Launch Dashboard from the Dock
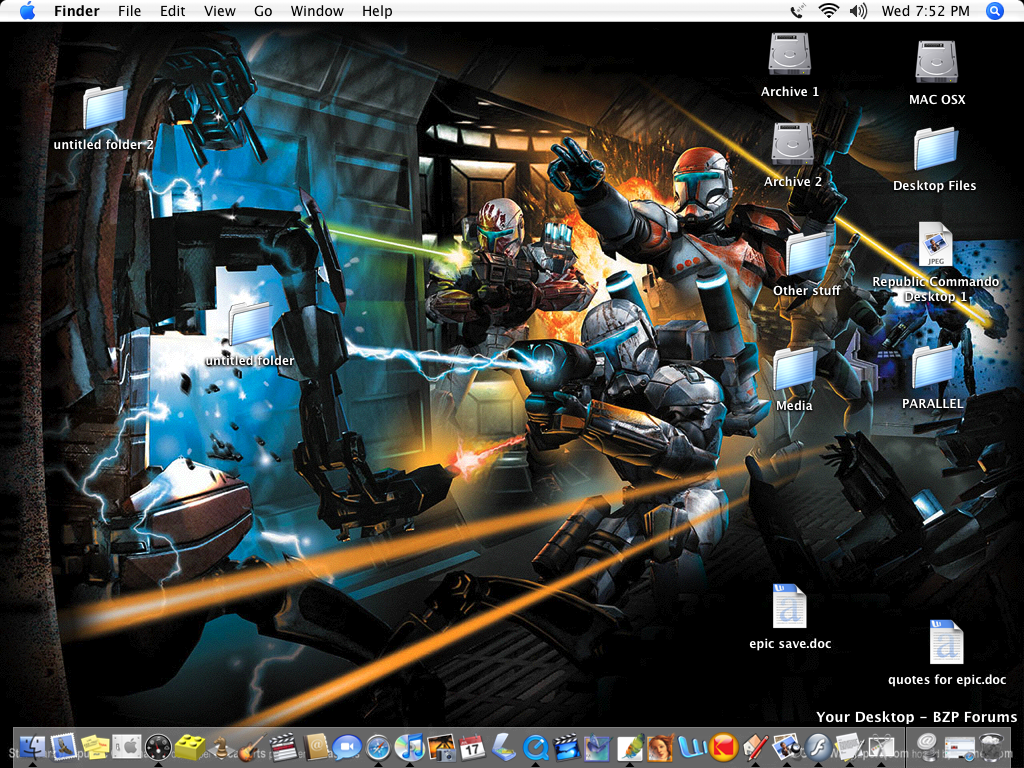Viewport: 1024px width, 768px height. point(157,748)
